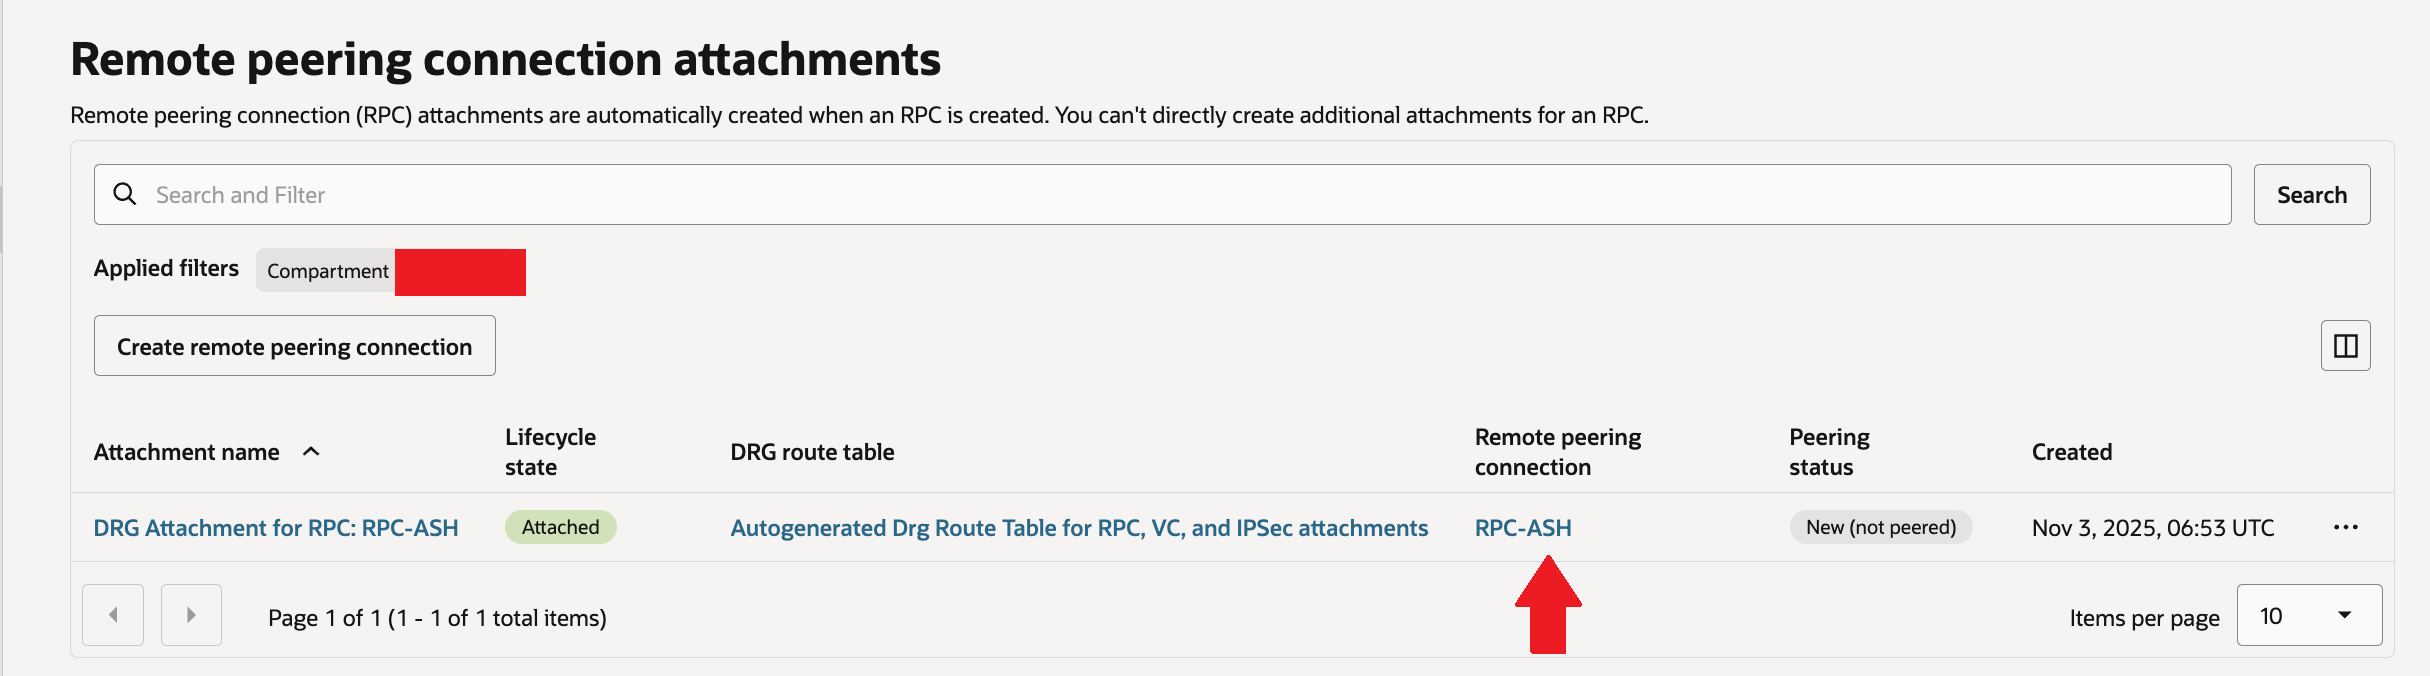
Task: Click the DRG route table column header
Action: [x=812, y=452]
